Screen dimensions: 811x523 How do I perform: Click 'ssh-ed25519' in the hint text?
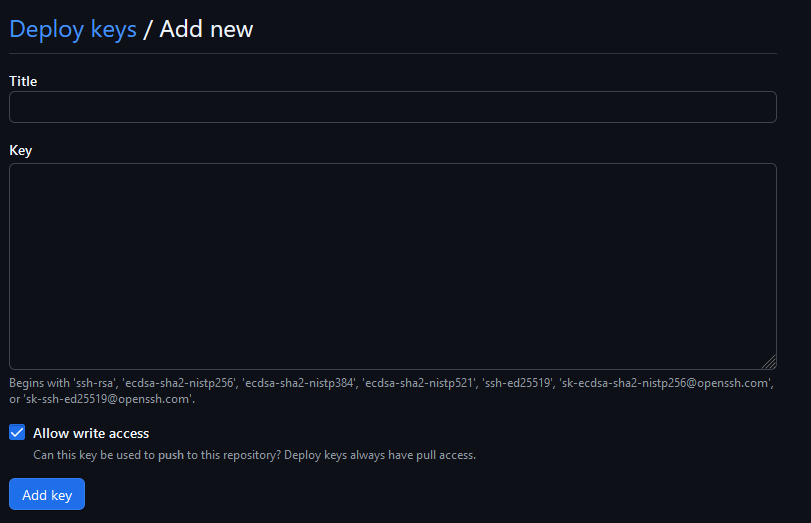click(x=518, y=383)
